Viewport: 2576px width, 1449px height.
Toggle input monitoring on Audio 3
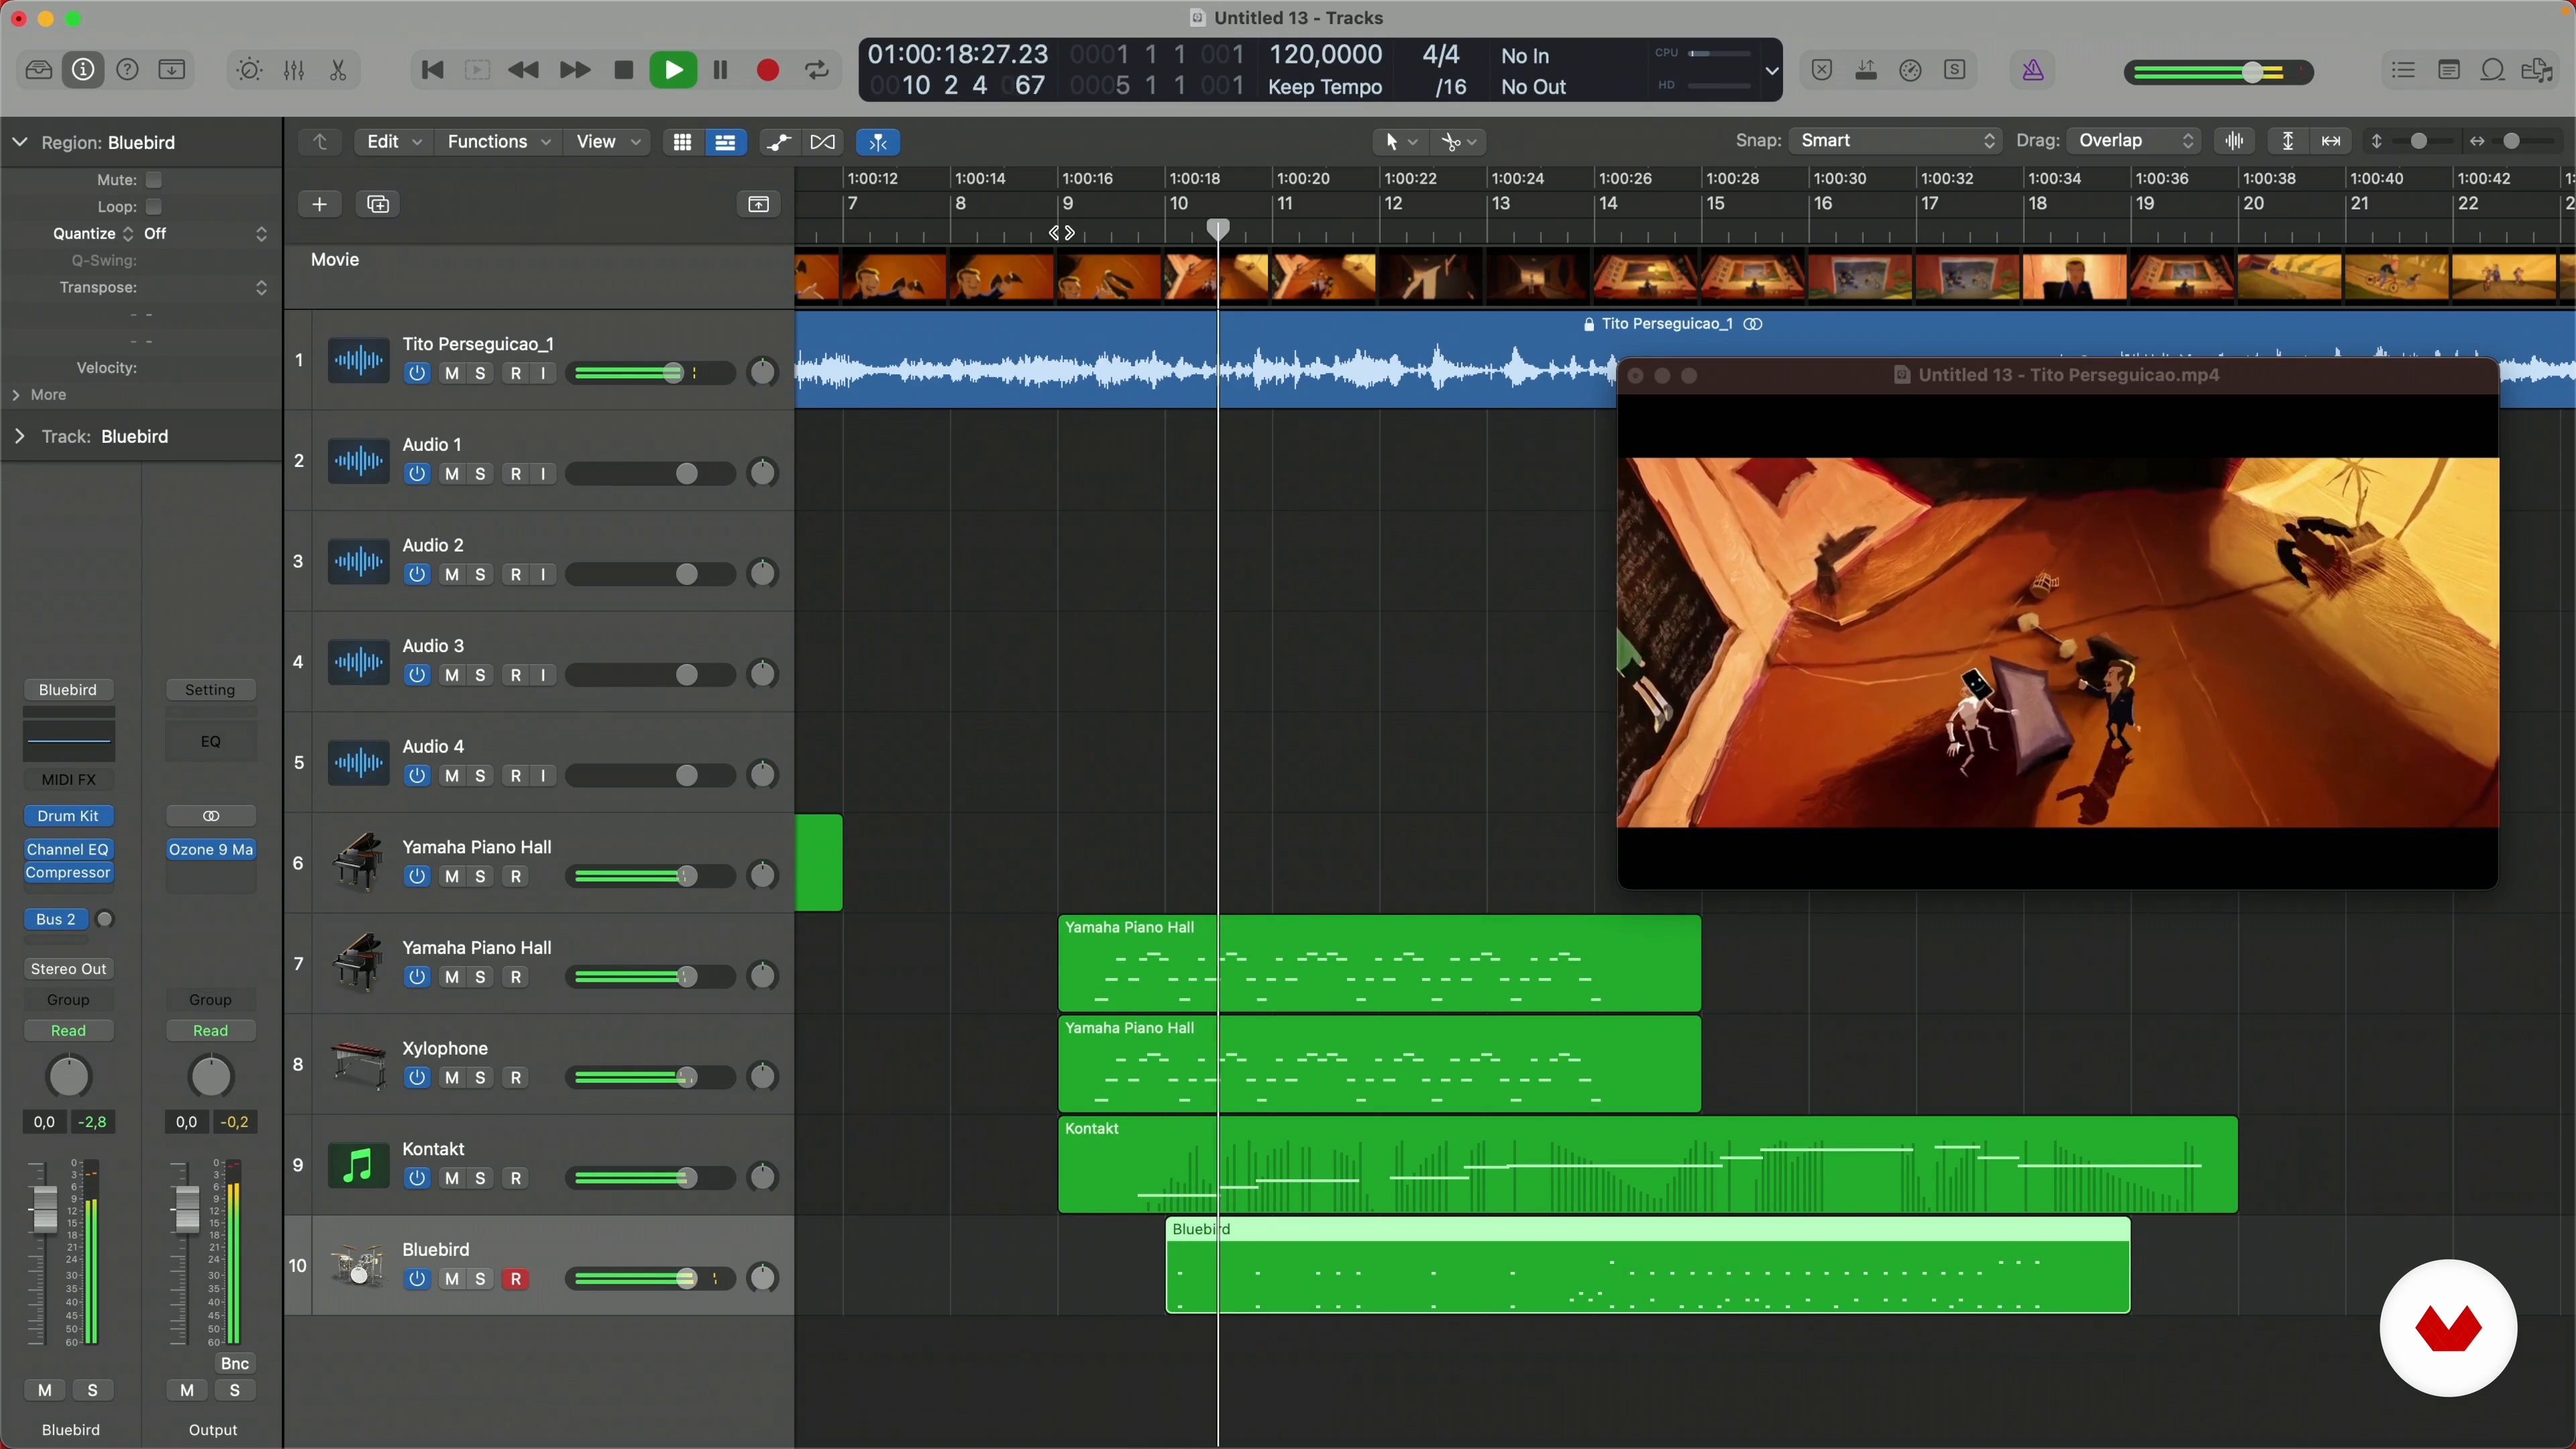(543, 675)
